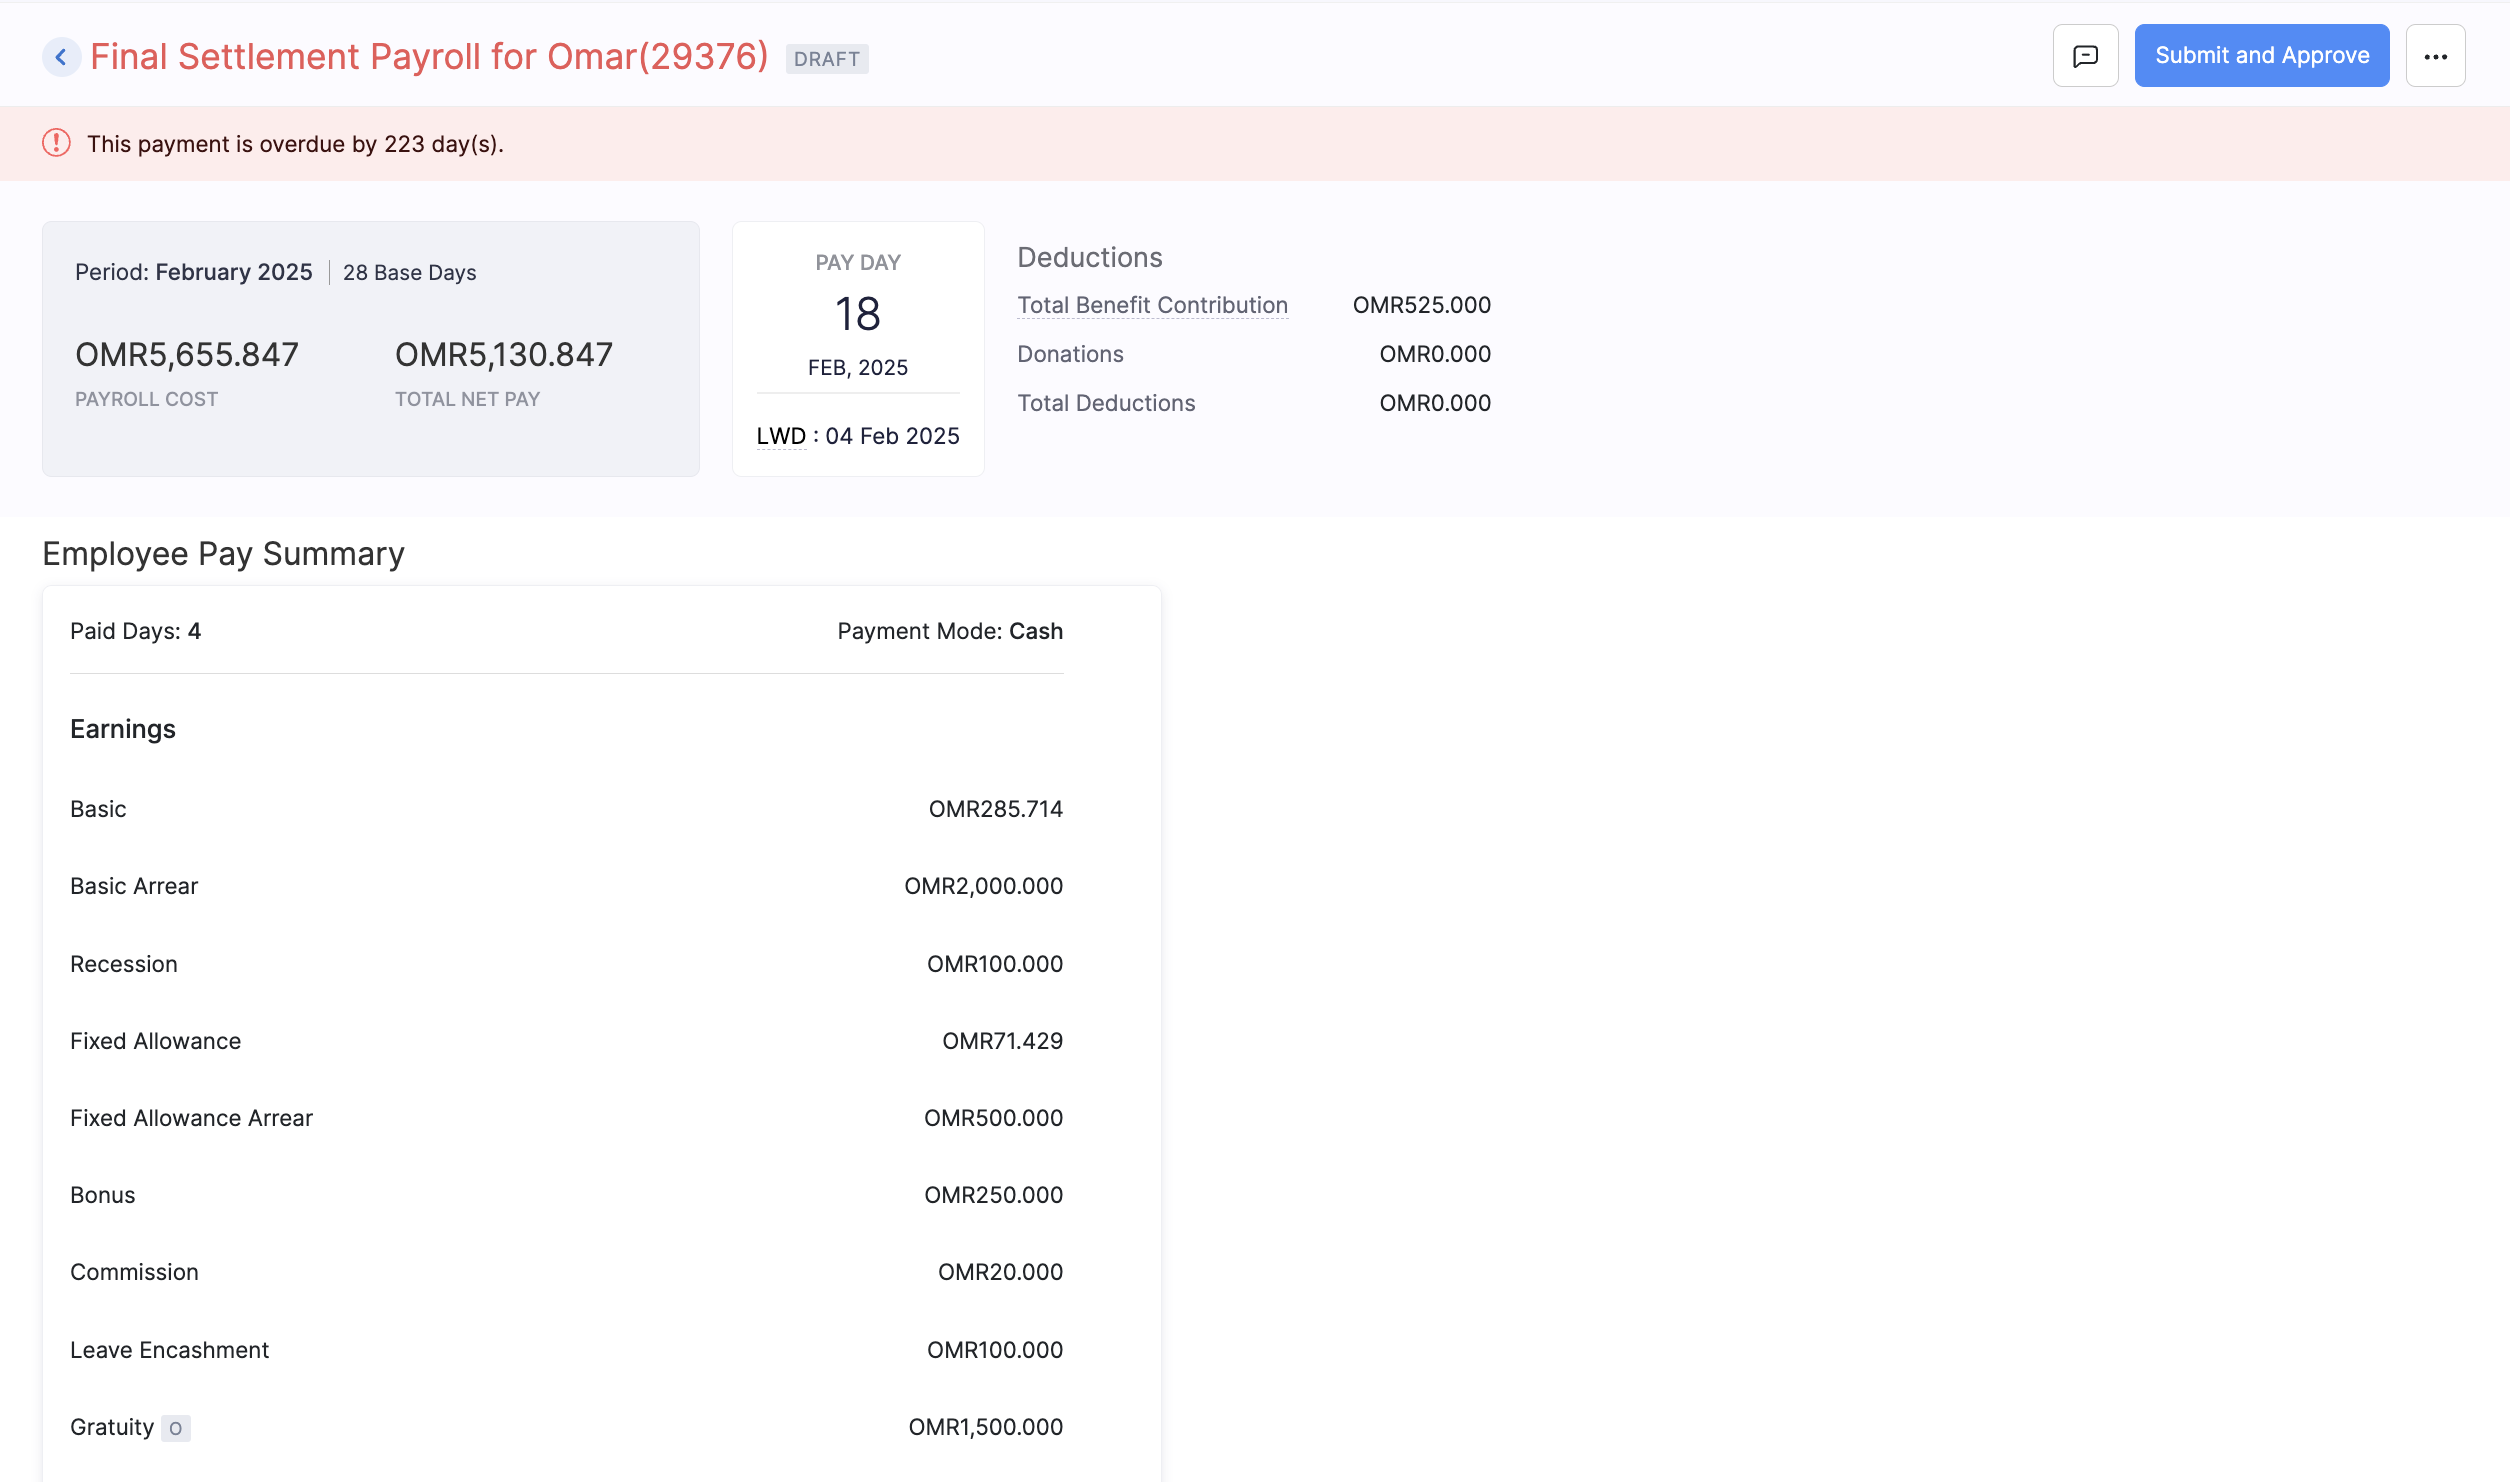This screenshot has height=1482, width=2510.
Task: Click the pay day 18 card
Action: [857, 314]
